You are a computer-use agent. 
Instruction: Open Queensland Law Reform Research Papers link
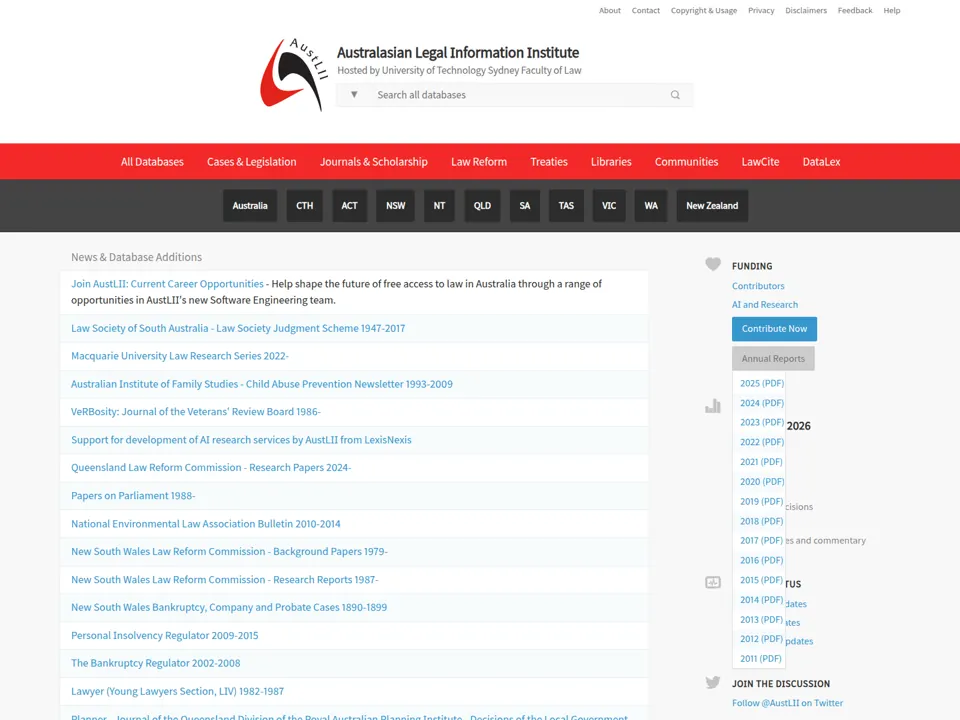point(211,467)
